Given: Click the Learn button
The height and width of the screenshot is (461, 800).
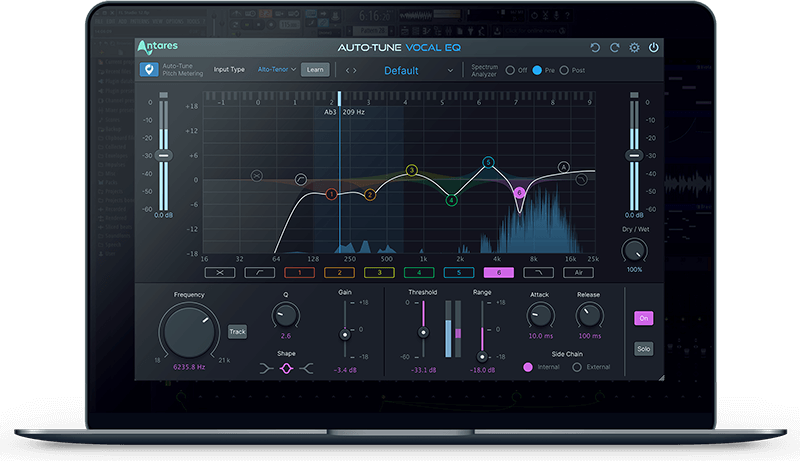Looking at the screenshot, I should (x=315, y=70).
